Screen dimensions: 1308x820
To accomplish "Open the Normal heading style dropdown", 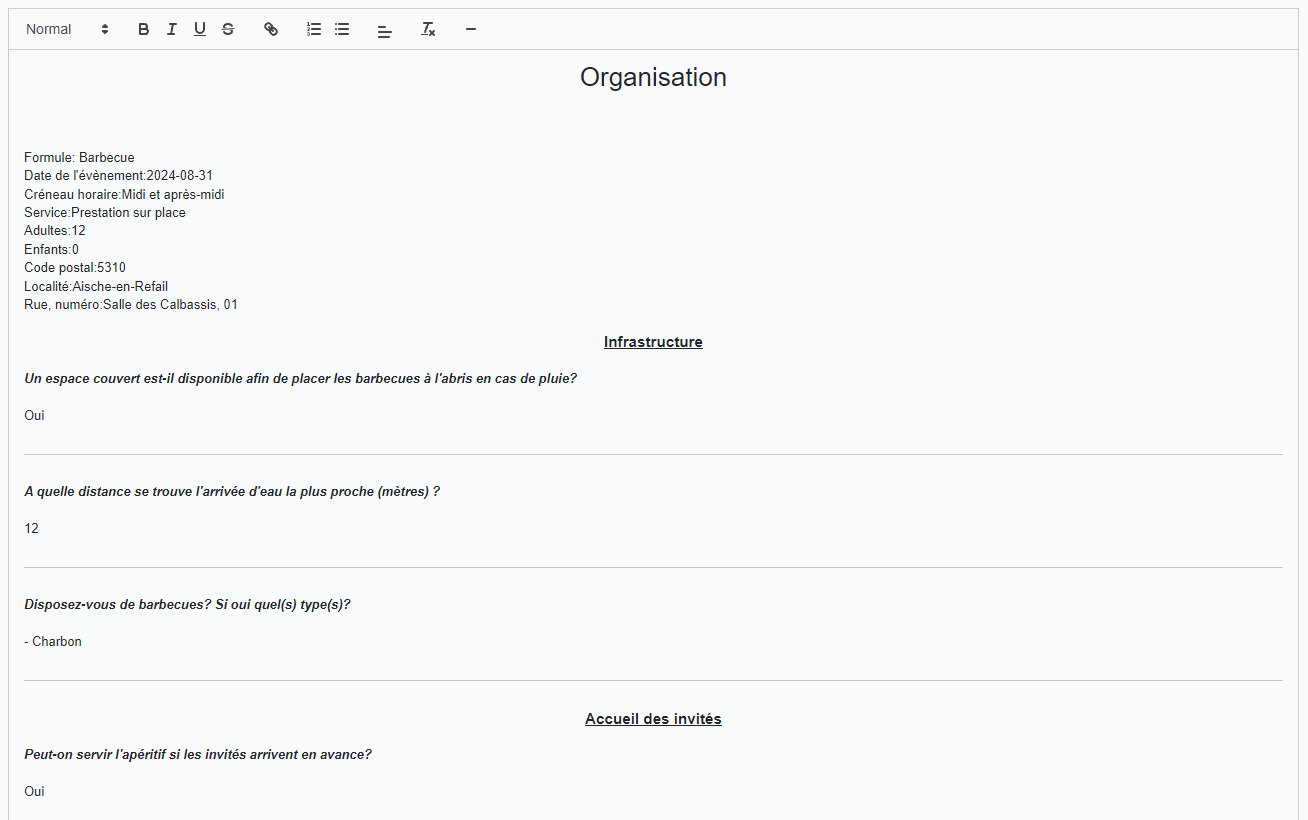I will pyautogui.click(x=67, y=29).
